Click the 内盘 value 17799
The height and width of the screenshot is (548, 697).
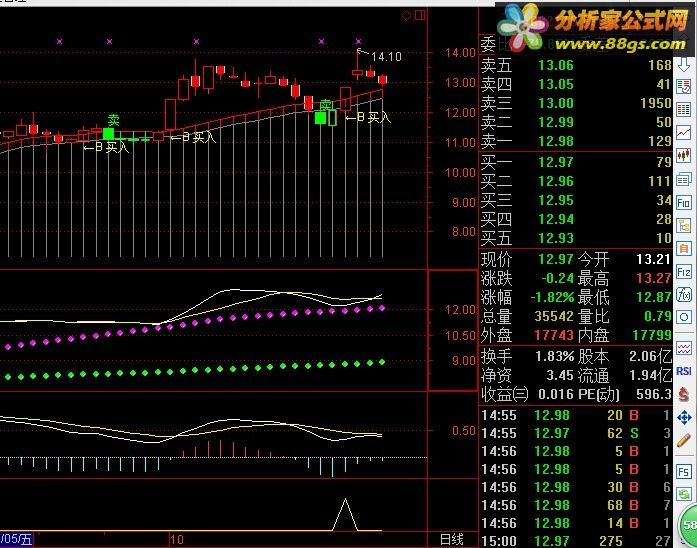coord(652,335)
